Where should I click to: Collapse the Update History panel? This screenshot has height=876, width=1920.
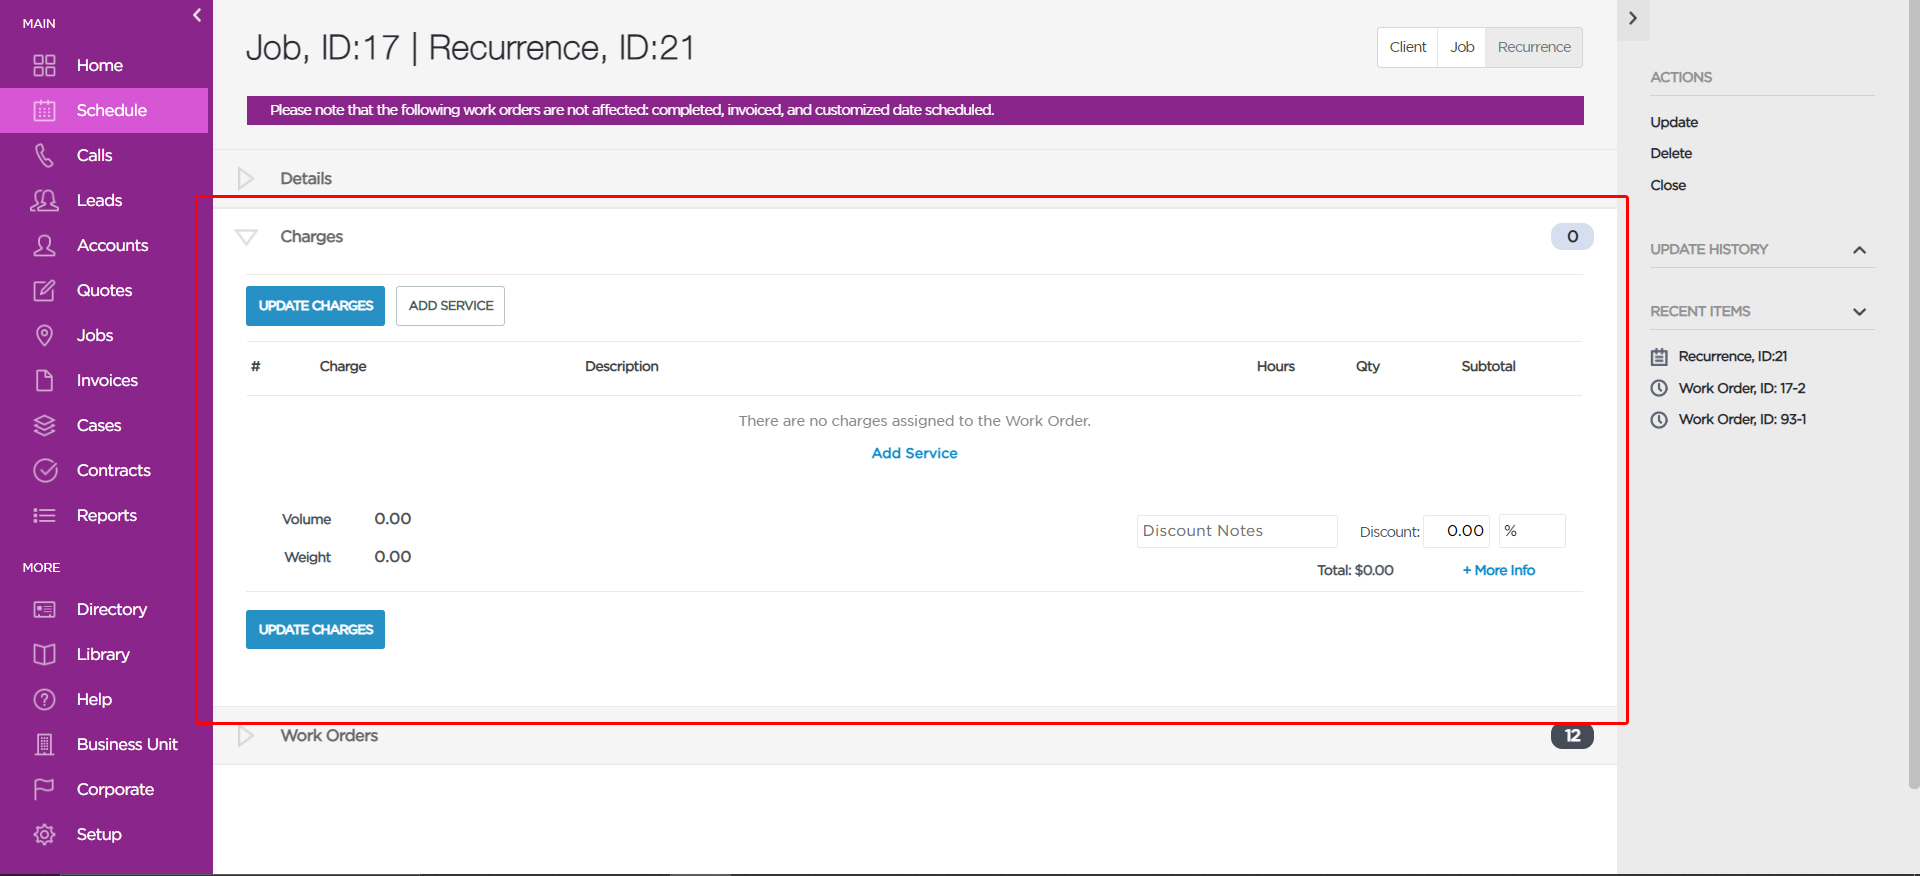click(1859, 250)
